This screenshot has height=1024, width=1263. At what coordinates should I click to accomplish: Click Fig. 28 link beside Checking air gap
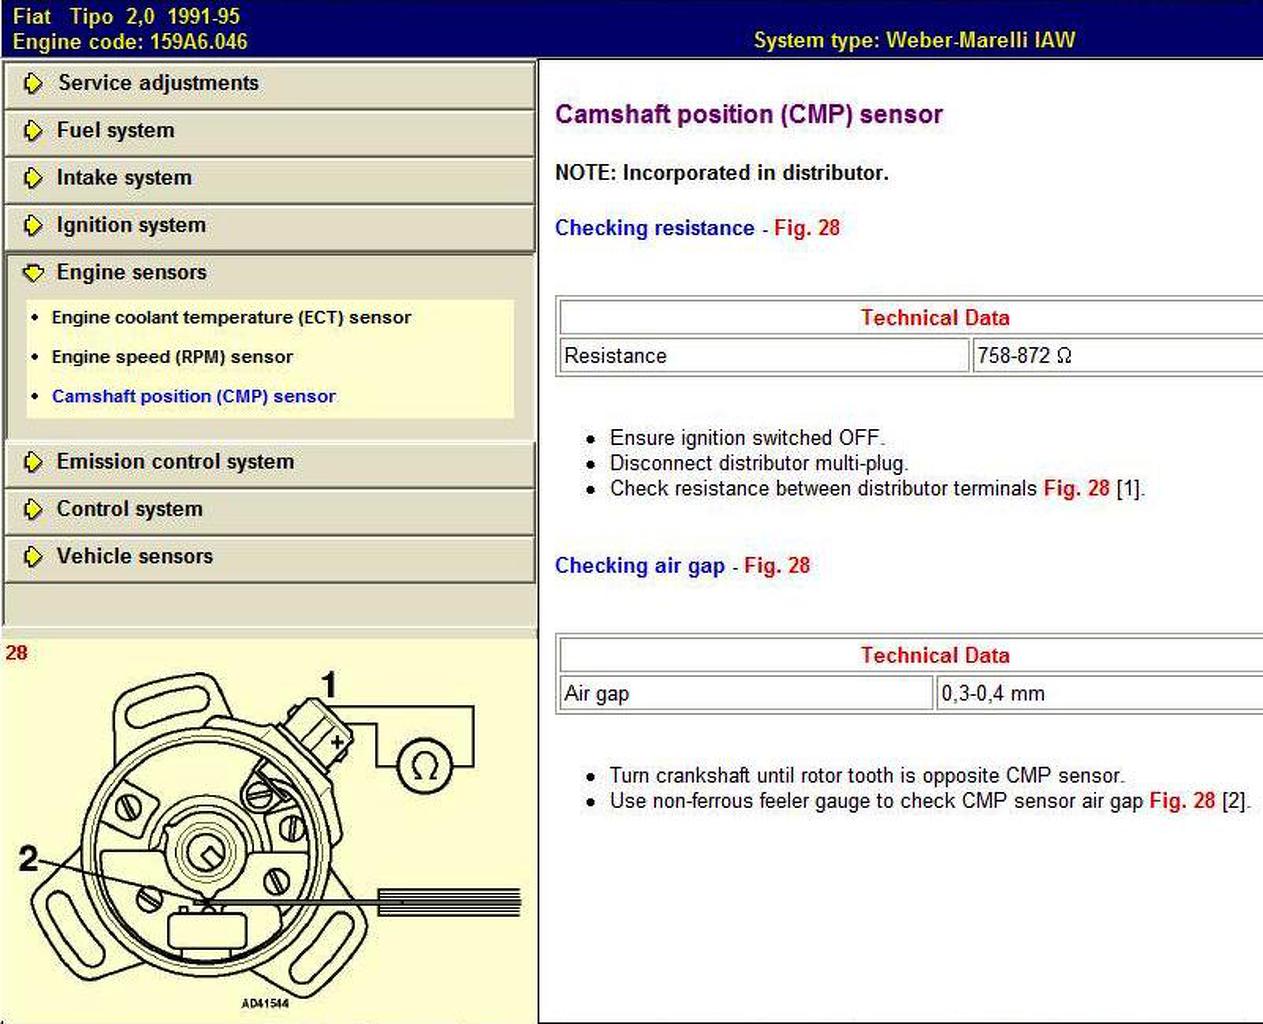[777, 566]
